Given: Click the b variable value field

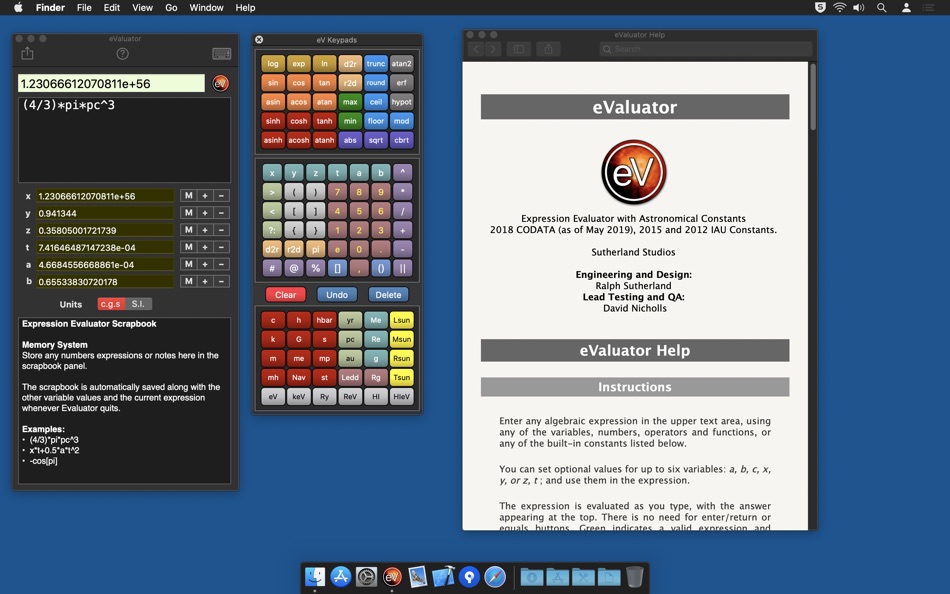Looking at the screenshot, I should tap(105, 281).
